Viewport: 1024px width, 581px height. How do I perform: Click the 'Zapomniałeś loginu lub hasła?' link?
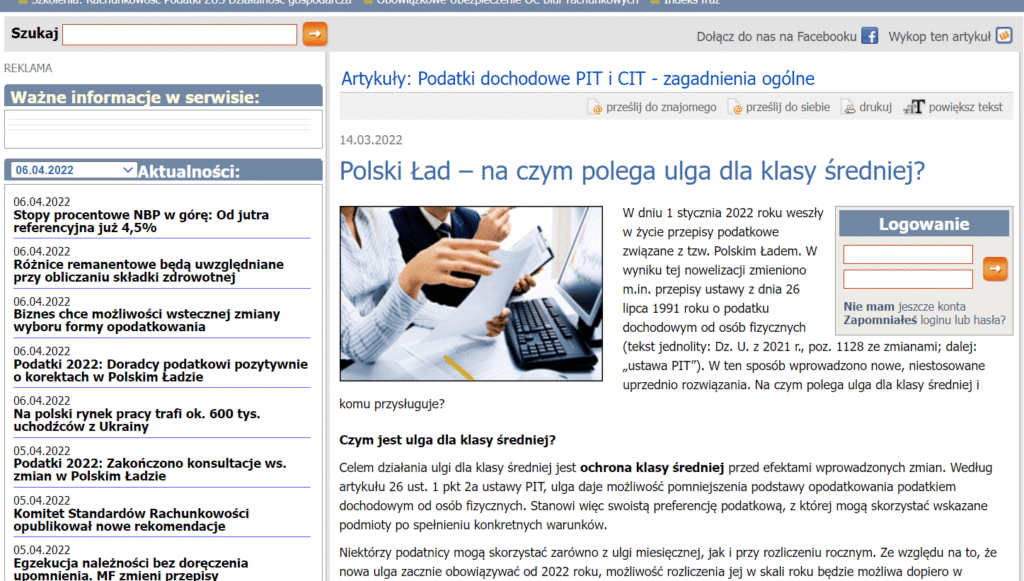(924, 321)
